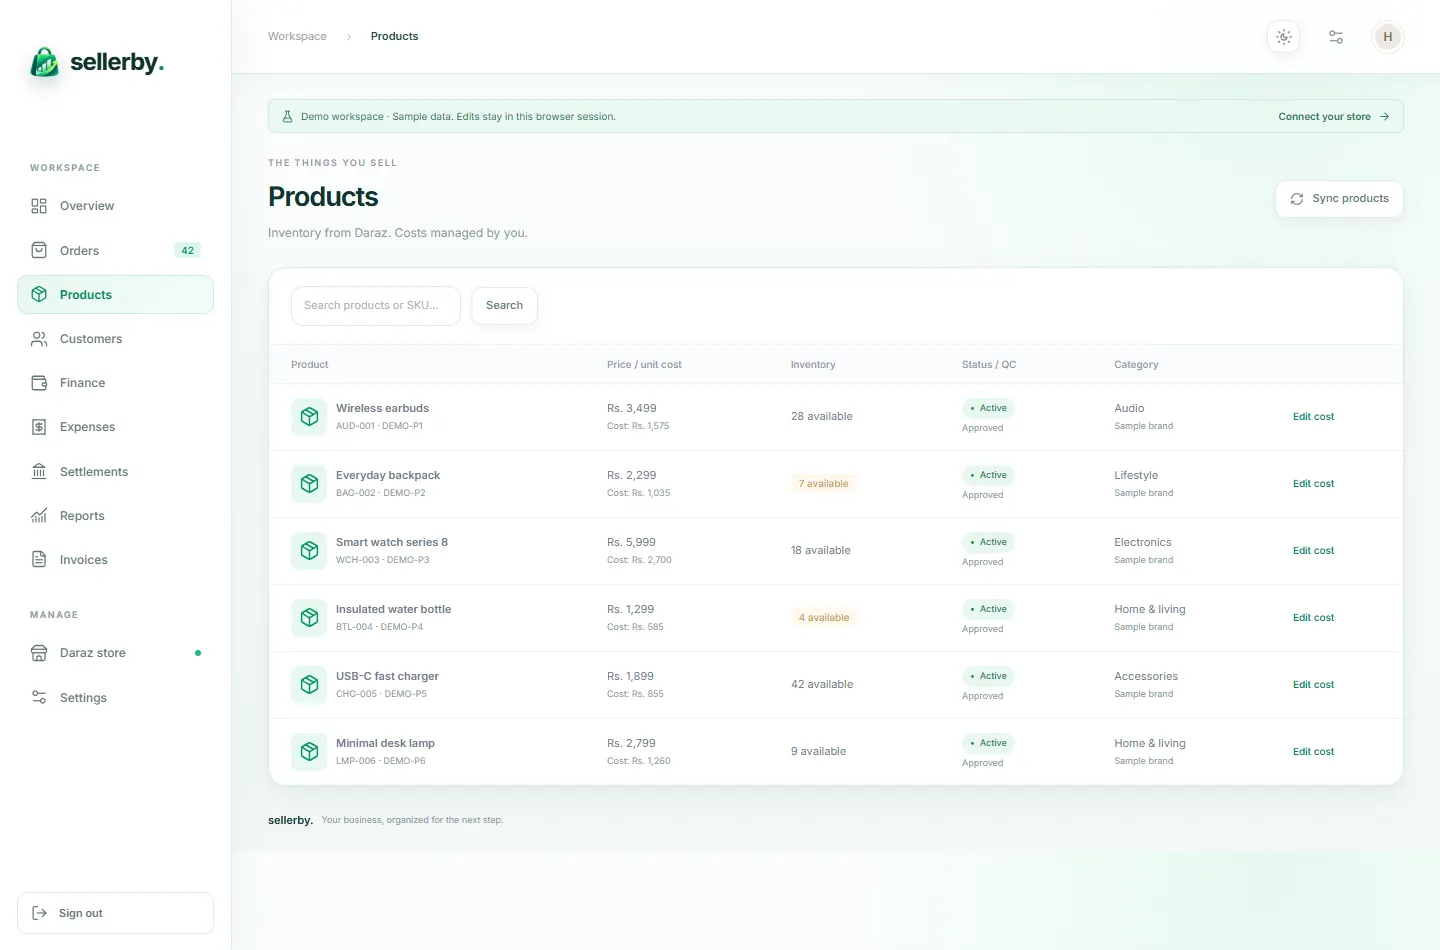Click the USB-C fast charger cube icon
The image size is (1440, 950).
309,685
